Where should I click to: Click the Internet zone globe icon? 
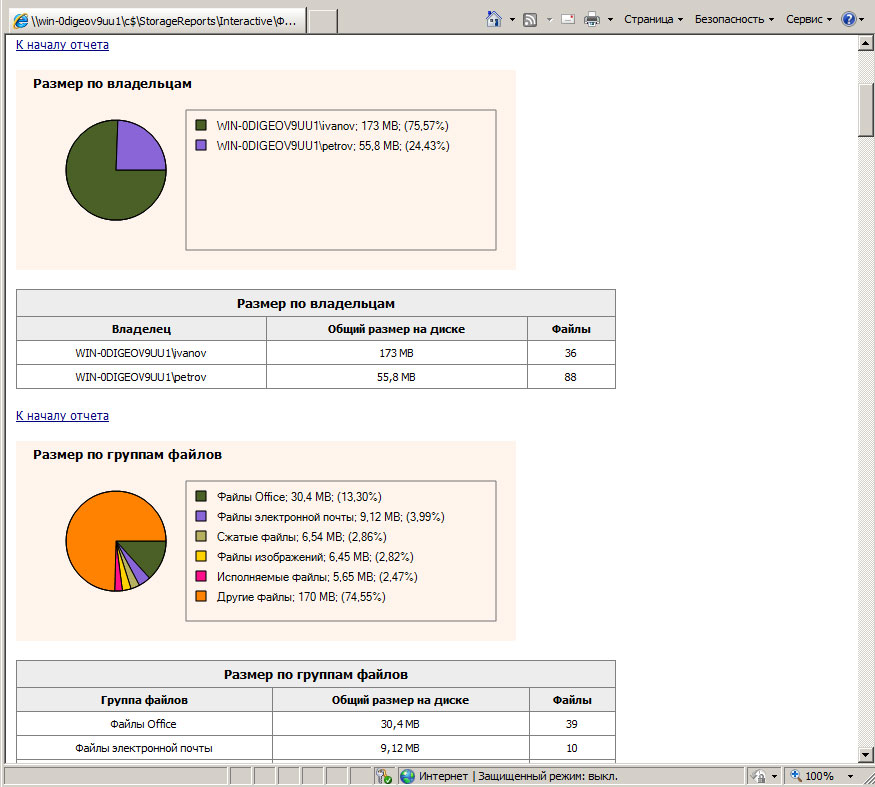coord(407,776)
